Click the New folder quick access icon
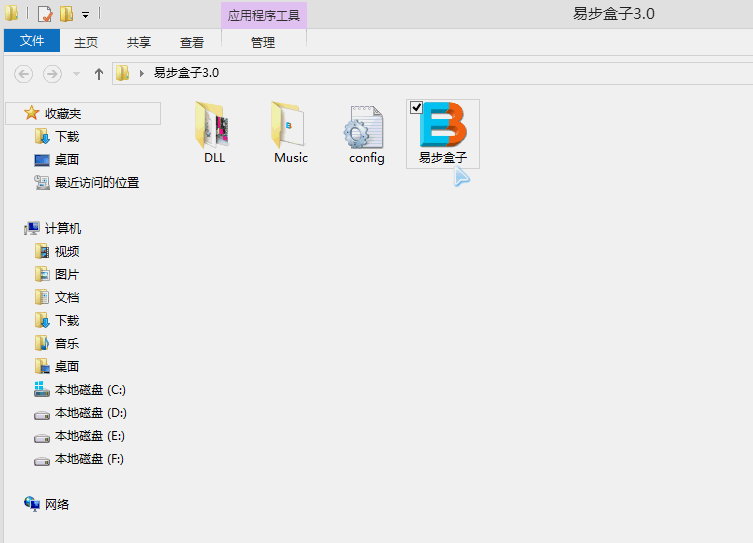 [67, 14]
